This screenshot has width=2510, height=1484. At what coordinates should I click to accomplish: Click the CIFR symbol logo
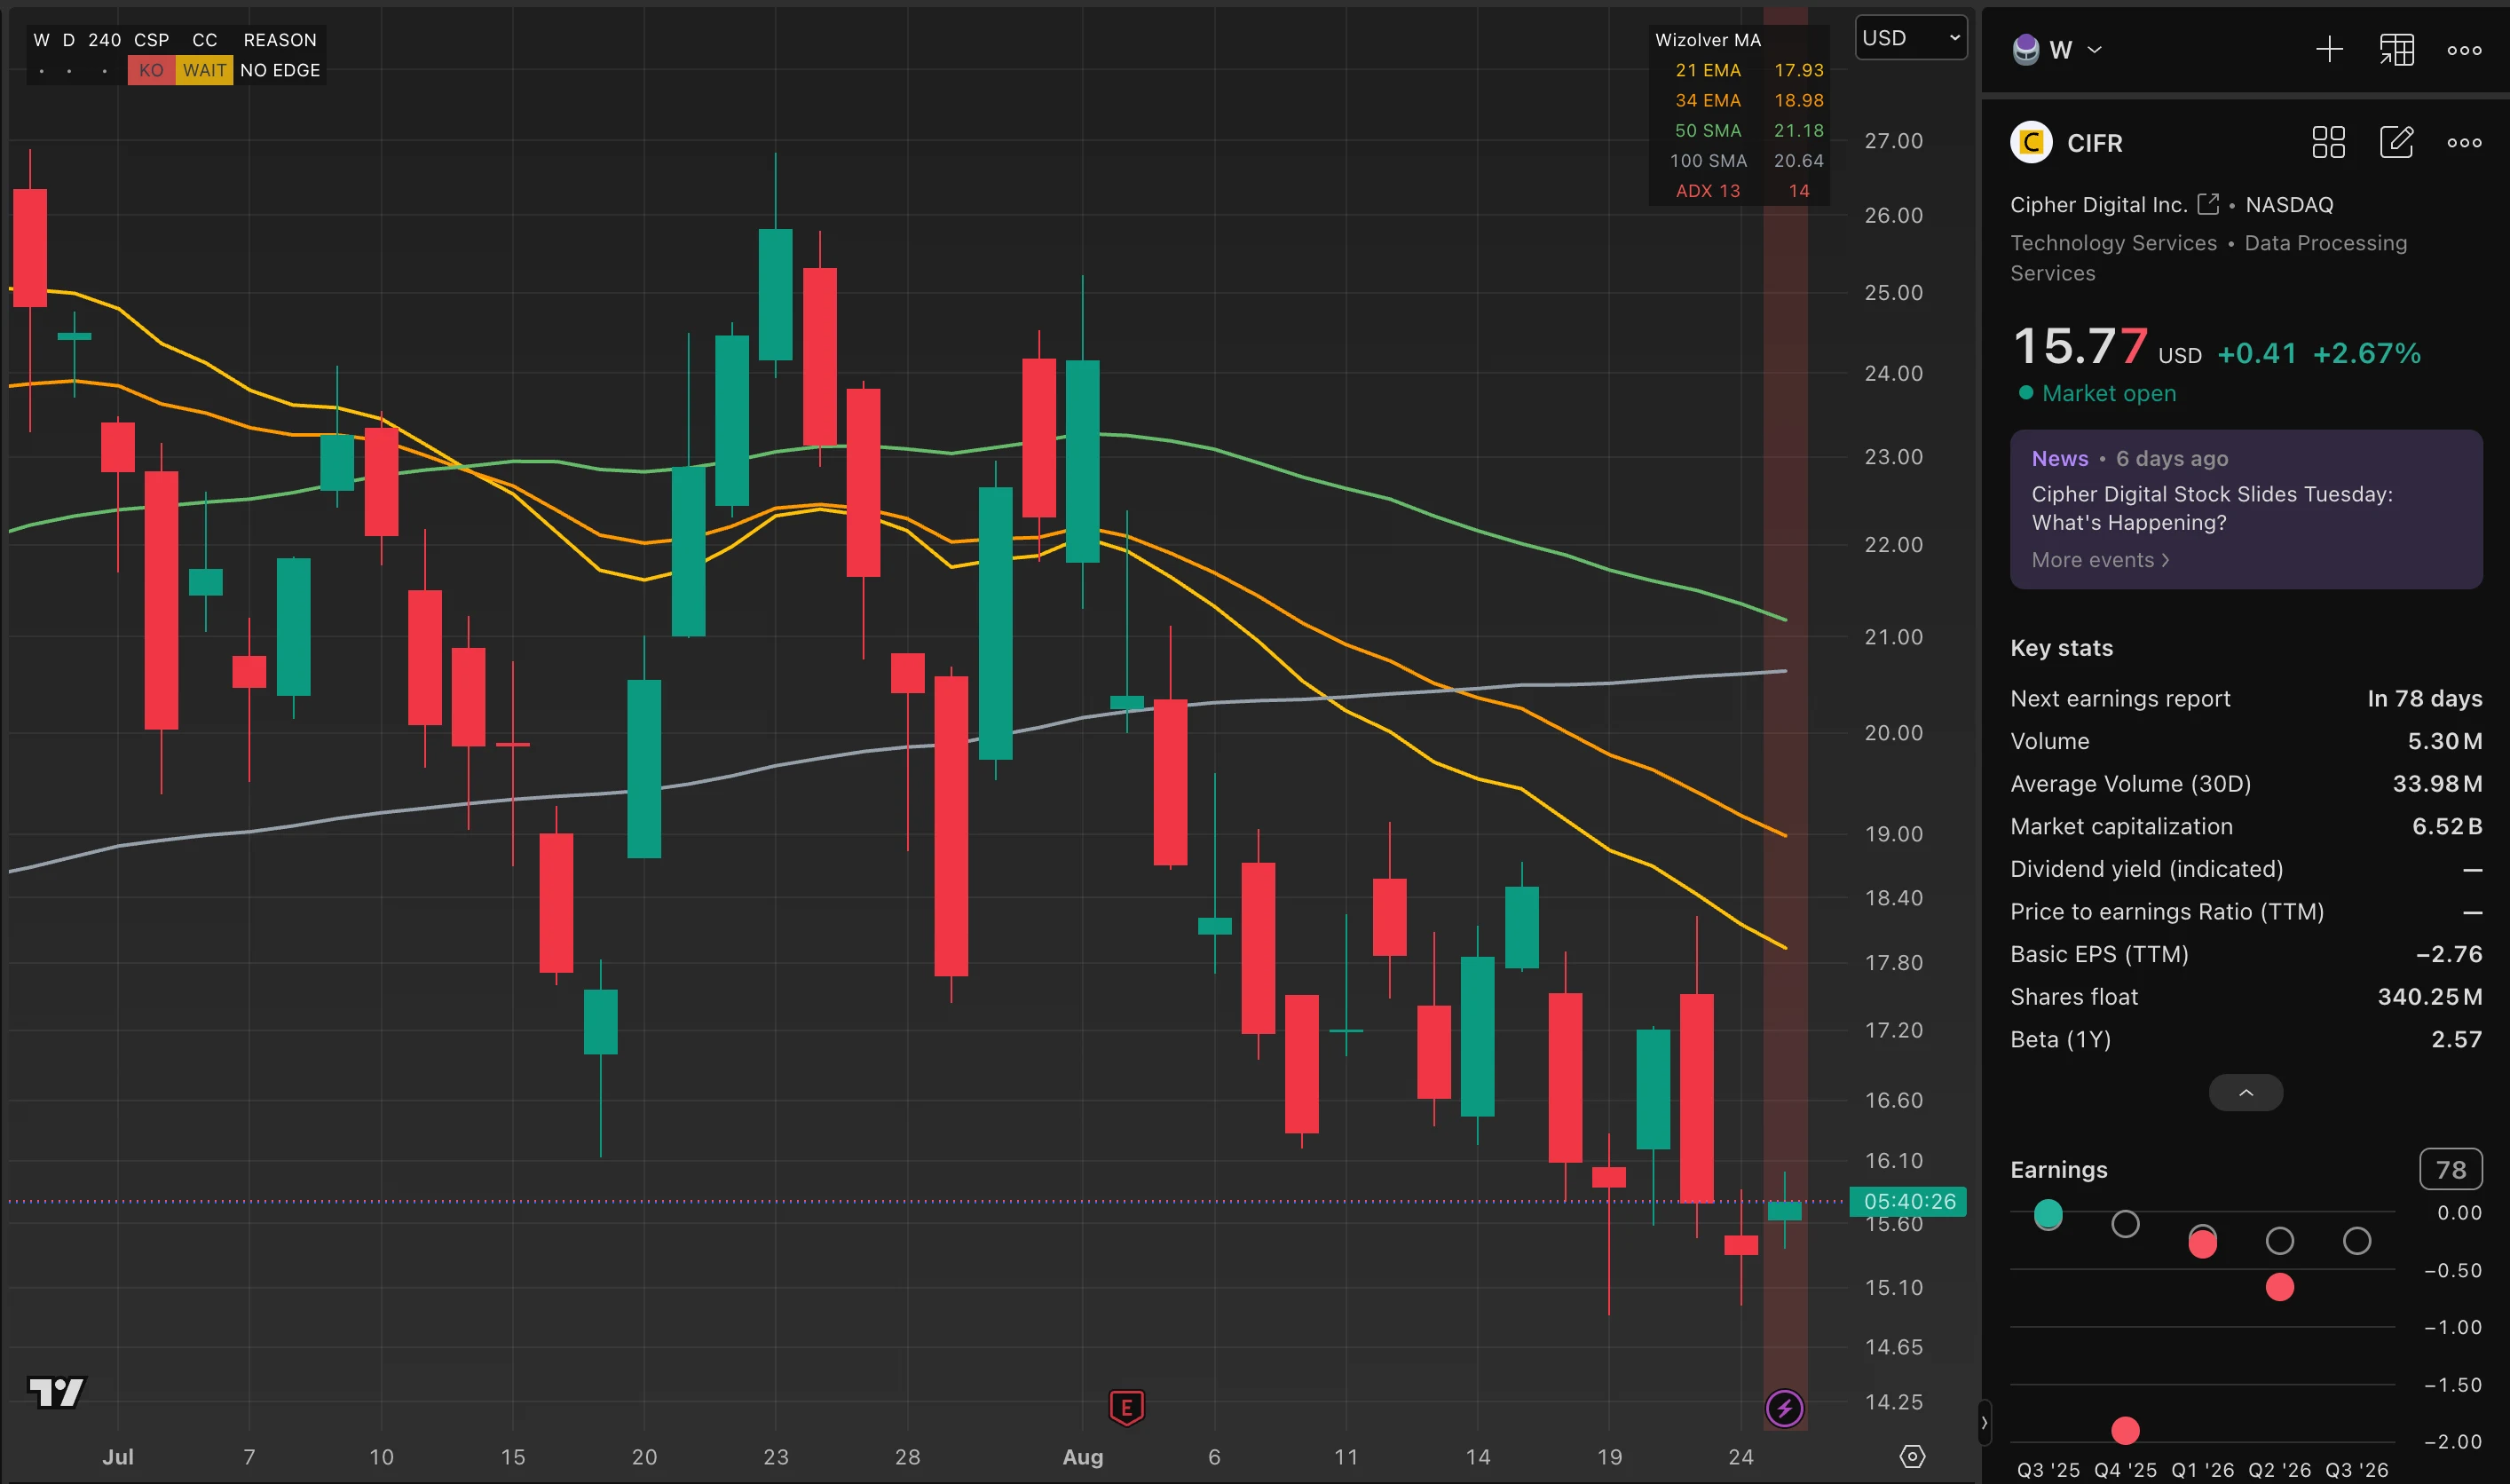point(2031,143)
